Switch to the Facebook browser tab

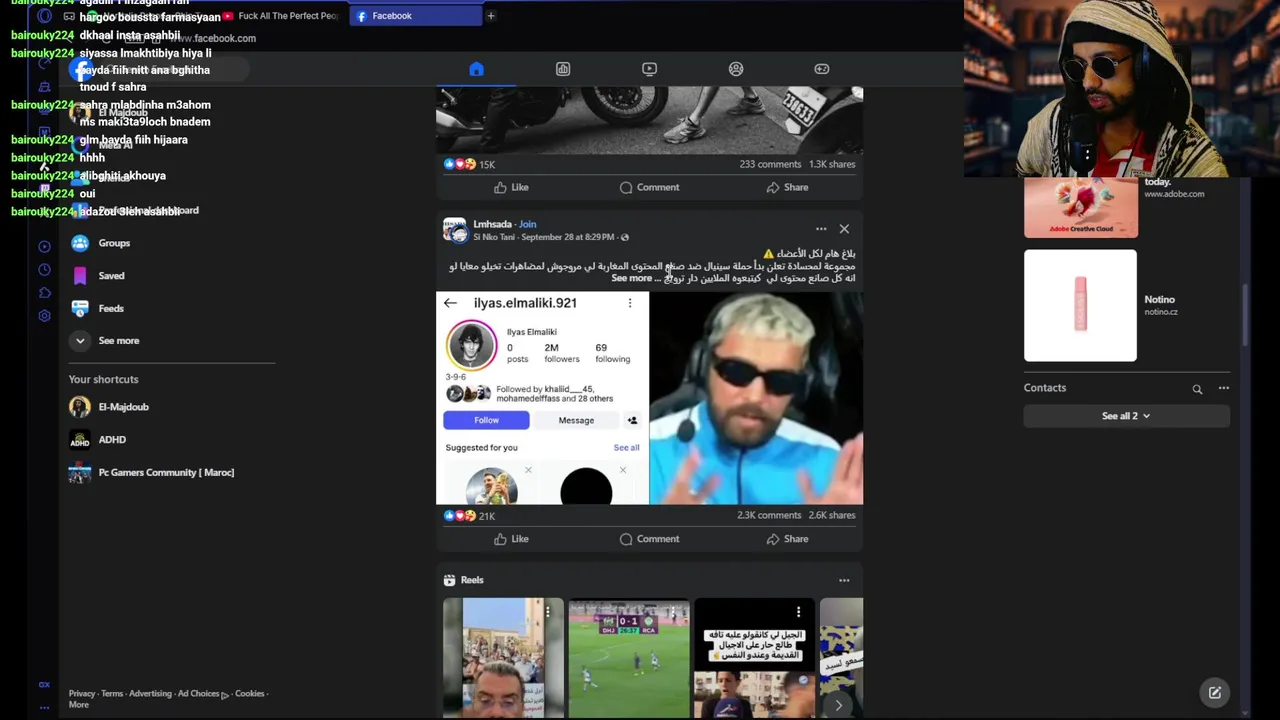(x=415, y=16)
